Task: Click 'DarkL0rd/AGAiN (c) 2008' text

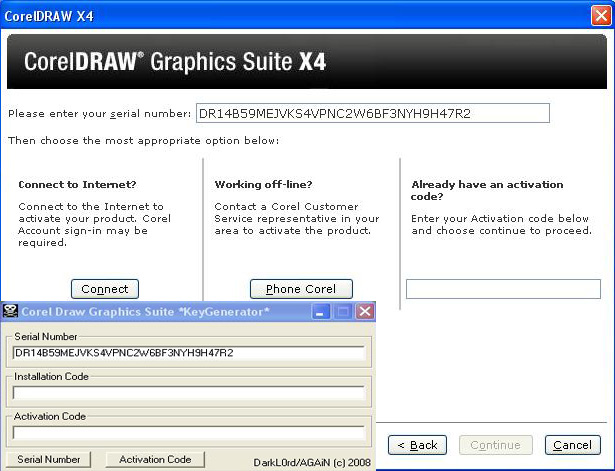Action: pos(312,462)
